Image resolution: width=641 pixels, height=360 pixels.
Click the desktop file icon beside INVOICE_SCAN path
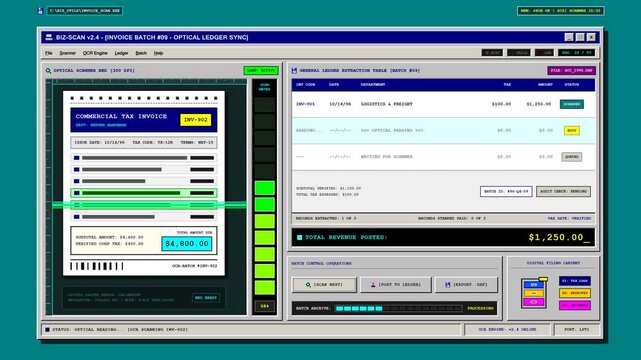tap(40, 11)
